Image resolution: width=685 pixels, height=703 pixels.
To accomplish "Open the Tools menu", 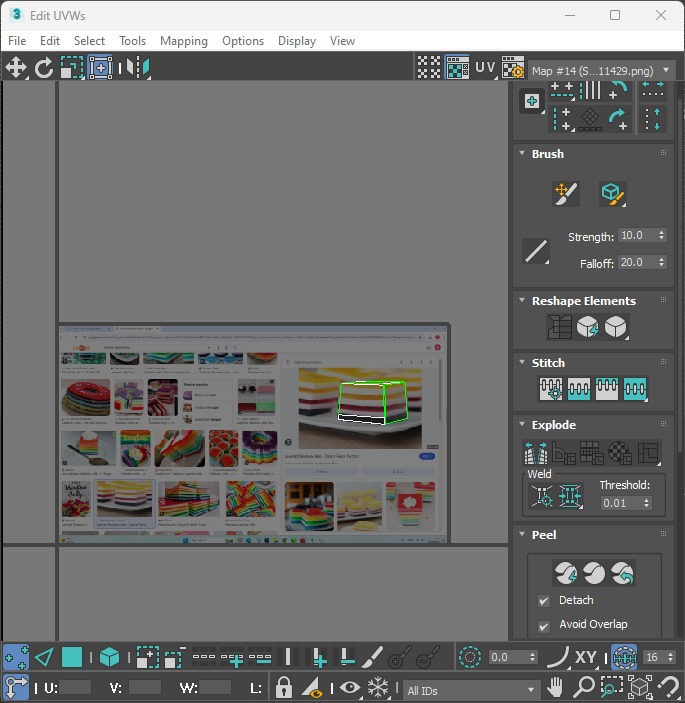I will 132,41.
